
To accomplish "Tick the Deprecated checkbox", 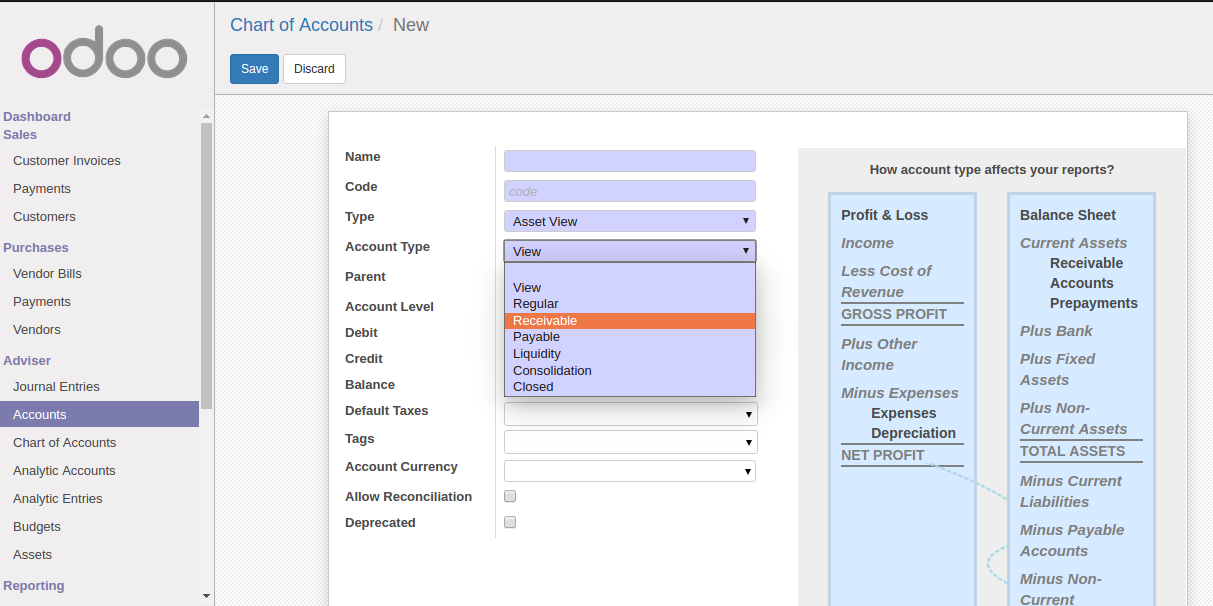I will click(x=510, y=522).
